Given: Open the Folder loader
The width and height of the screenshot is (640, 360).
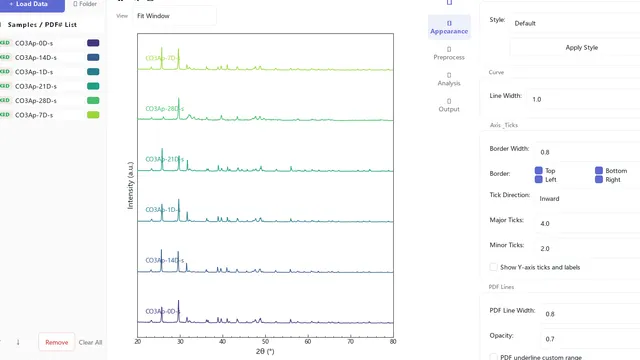Looking at the screenshot, I should click(85, 4).
